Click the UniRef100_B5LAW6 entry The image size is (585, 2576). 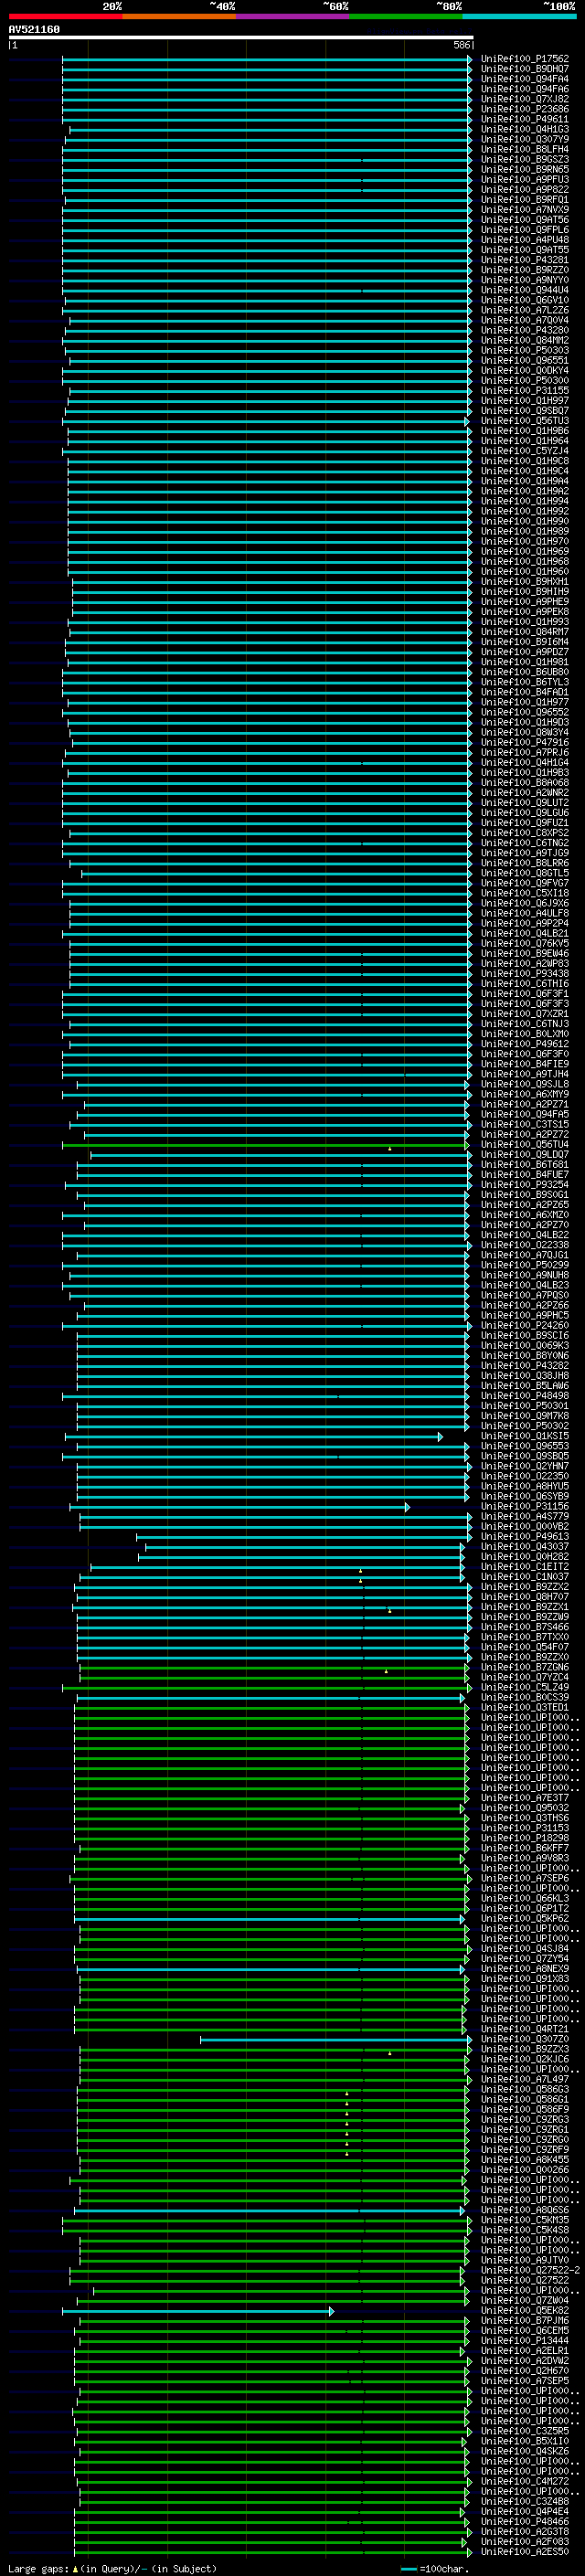[524, 1385]
